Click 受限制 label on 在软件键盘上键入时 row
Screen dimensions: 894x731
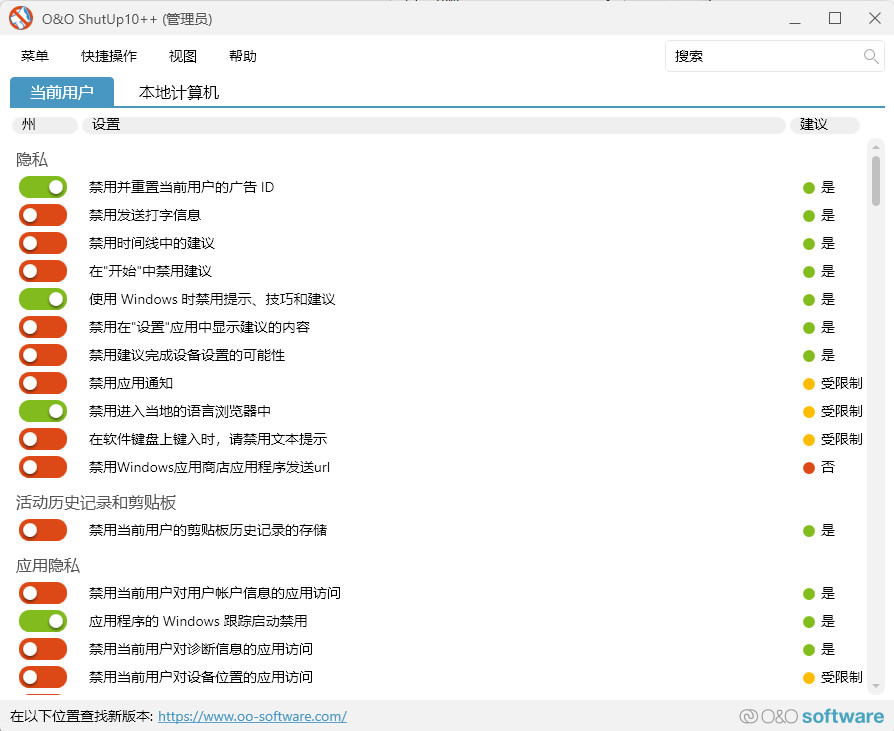pyautogui.click(x=842, y=439)
